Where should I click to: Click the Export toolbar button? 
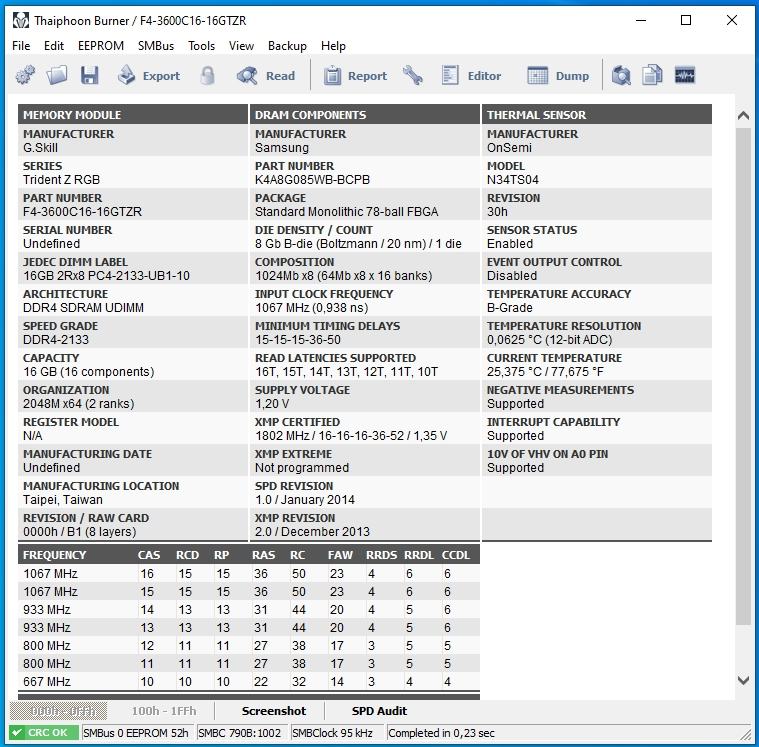tap(148, 76)
